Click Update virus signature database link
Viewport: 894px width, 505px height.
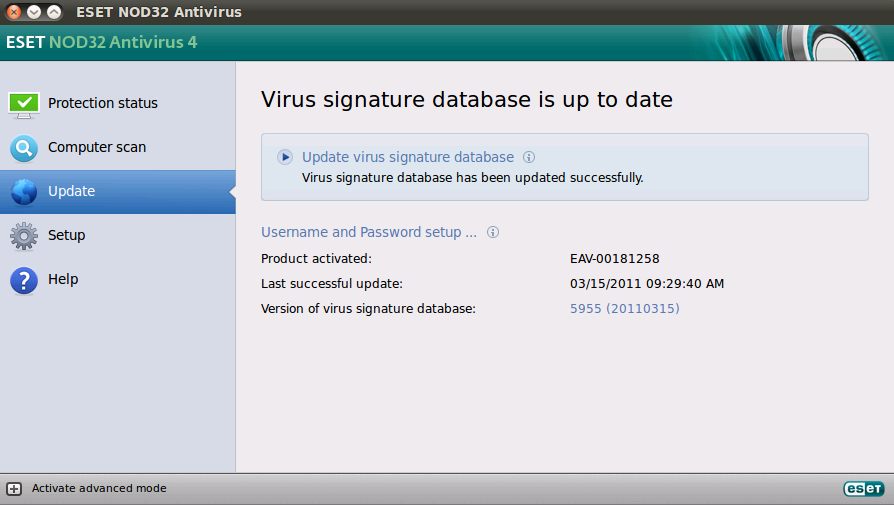click(x=408, y=157)
